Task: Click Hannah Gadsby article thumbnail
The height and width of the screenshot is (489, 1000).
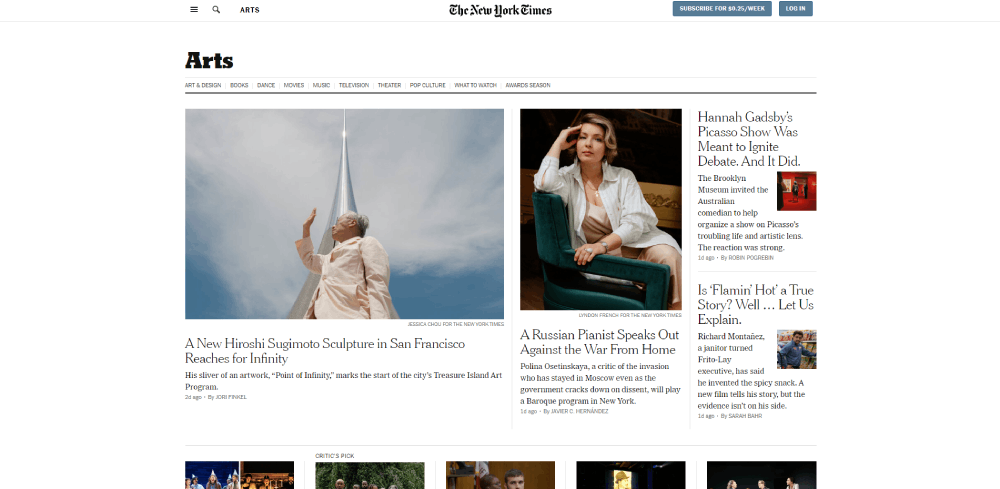Action: [x=797, y=191]
